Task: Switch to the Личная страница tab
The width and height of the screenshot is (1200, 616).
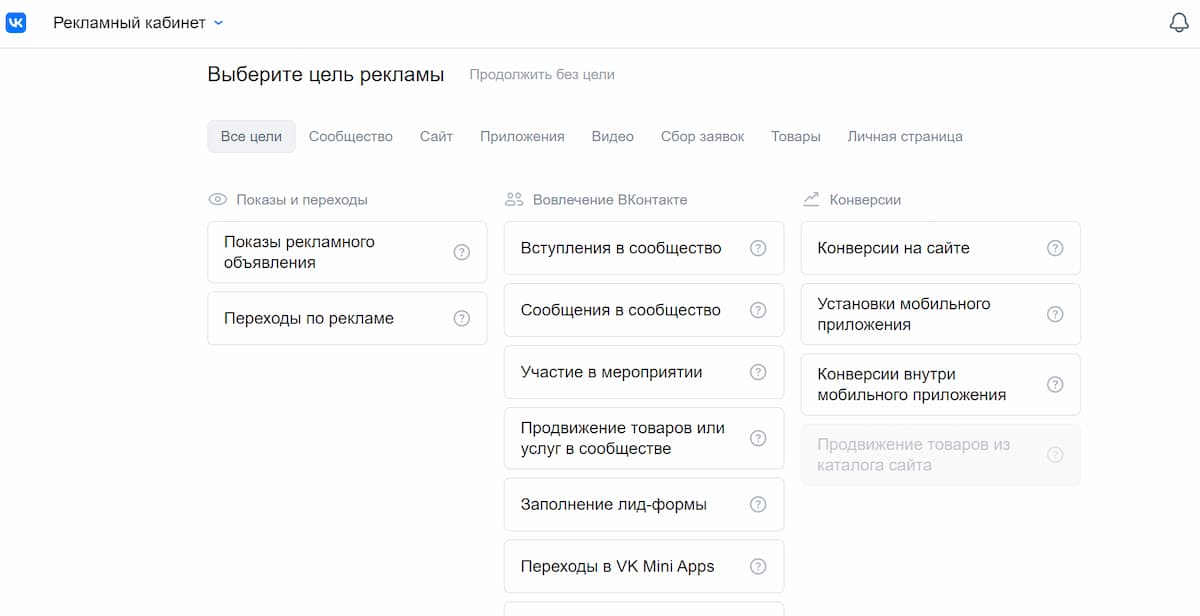Action: pos(905,136)
